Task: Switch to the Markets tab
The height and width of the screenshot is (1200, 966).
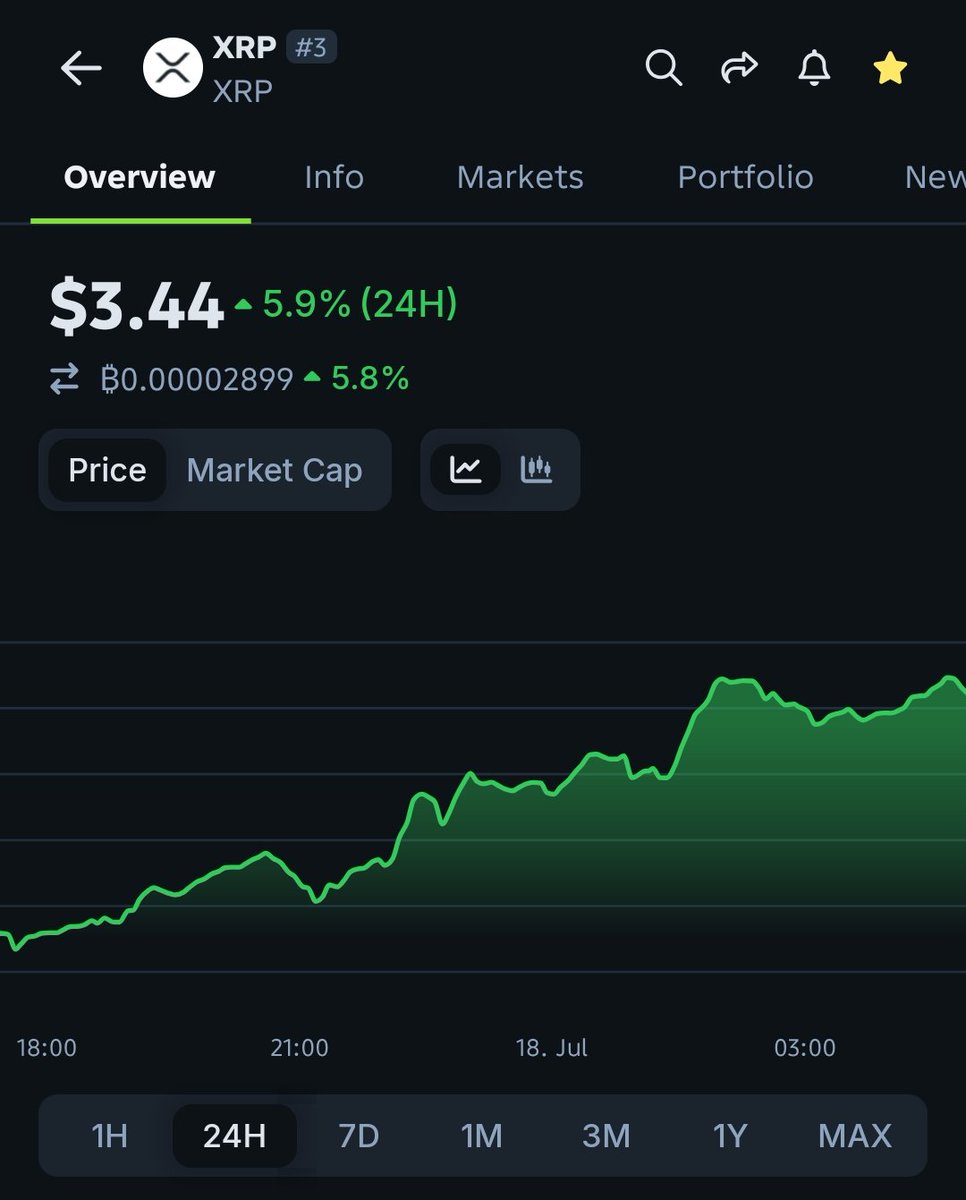Action: coord(520,177)
